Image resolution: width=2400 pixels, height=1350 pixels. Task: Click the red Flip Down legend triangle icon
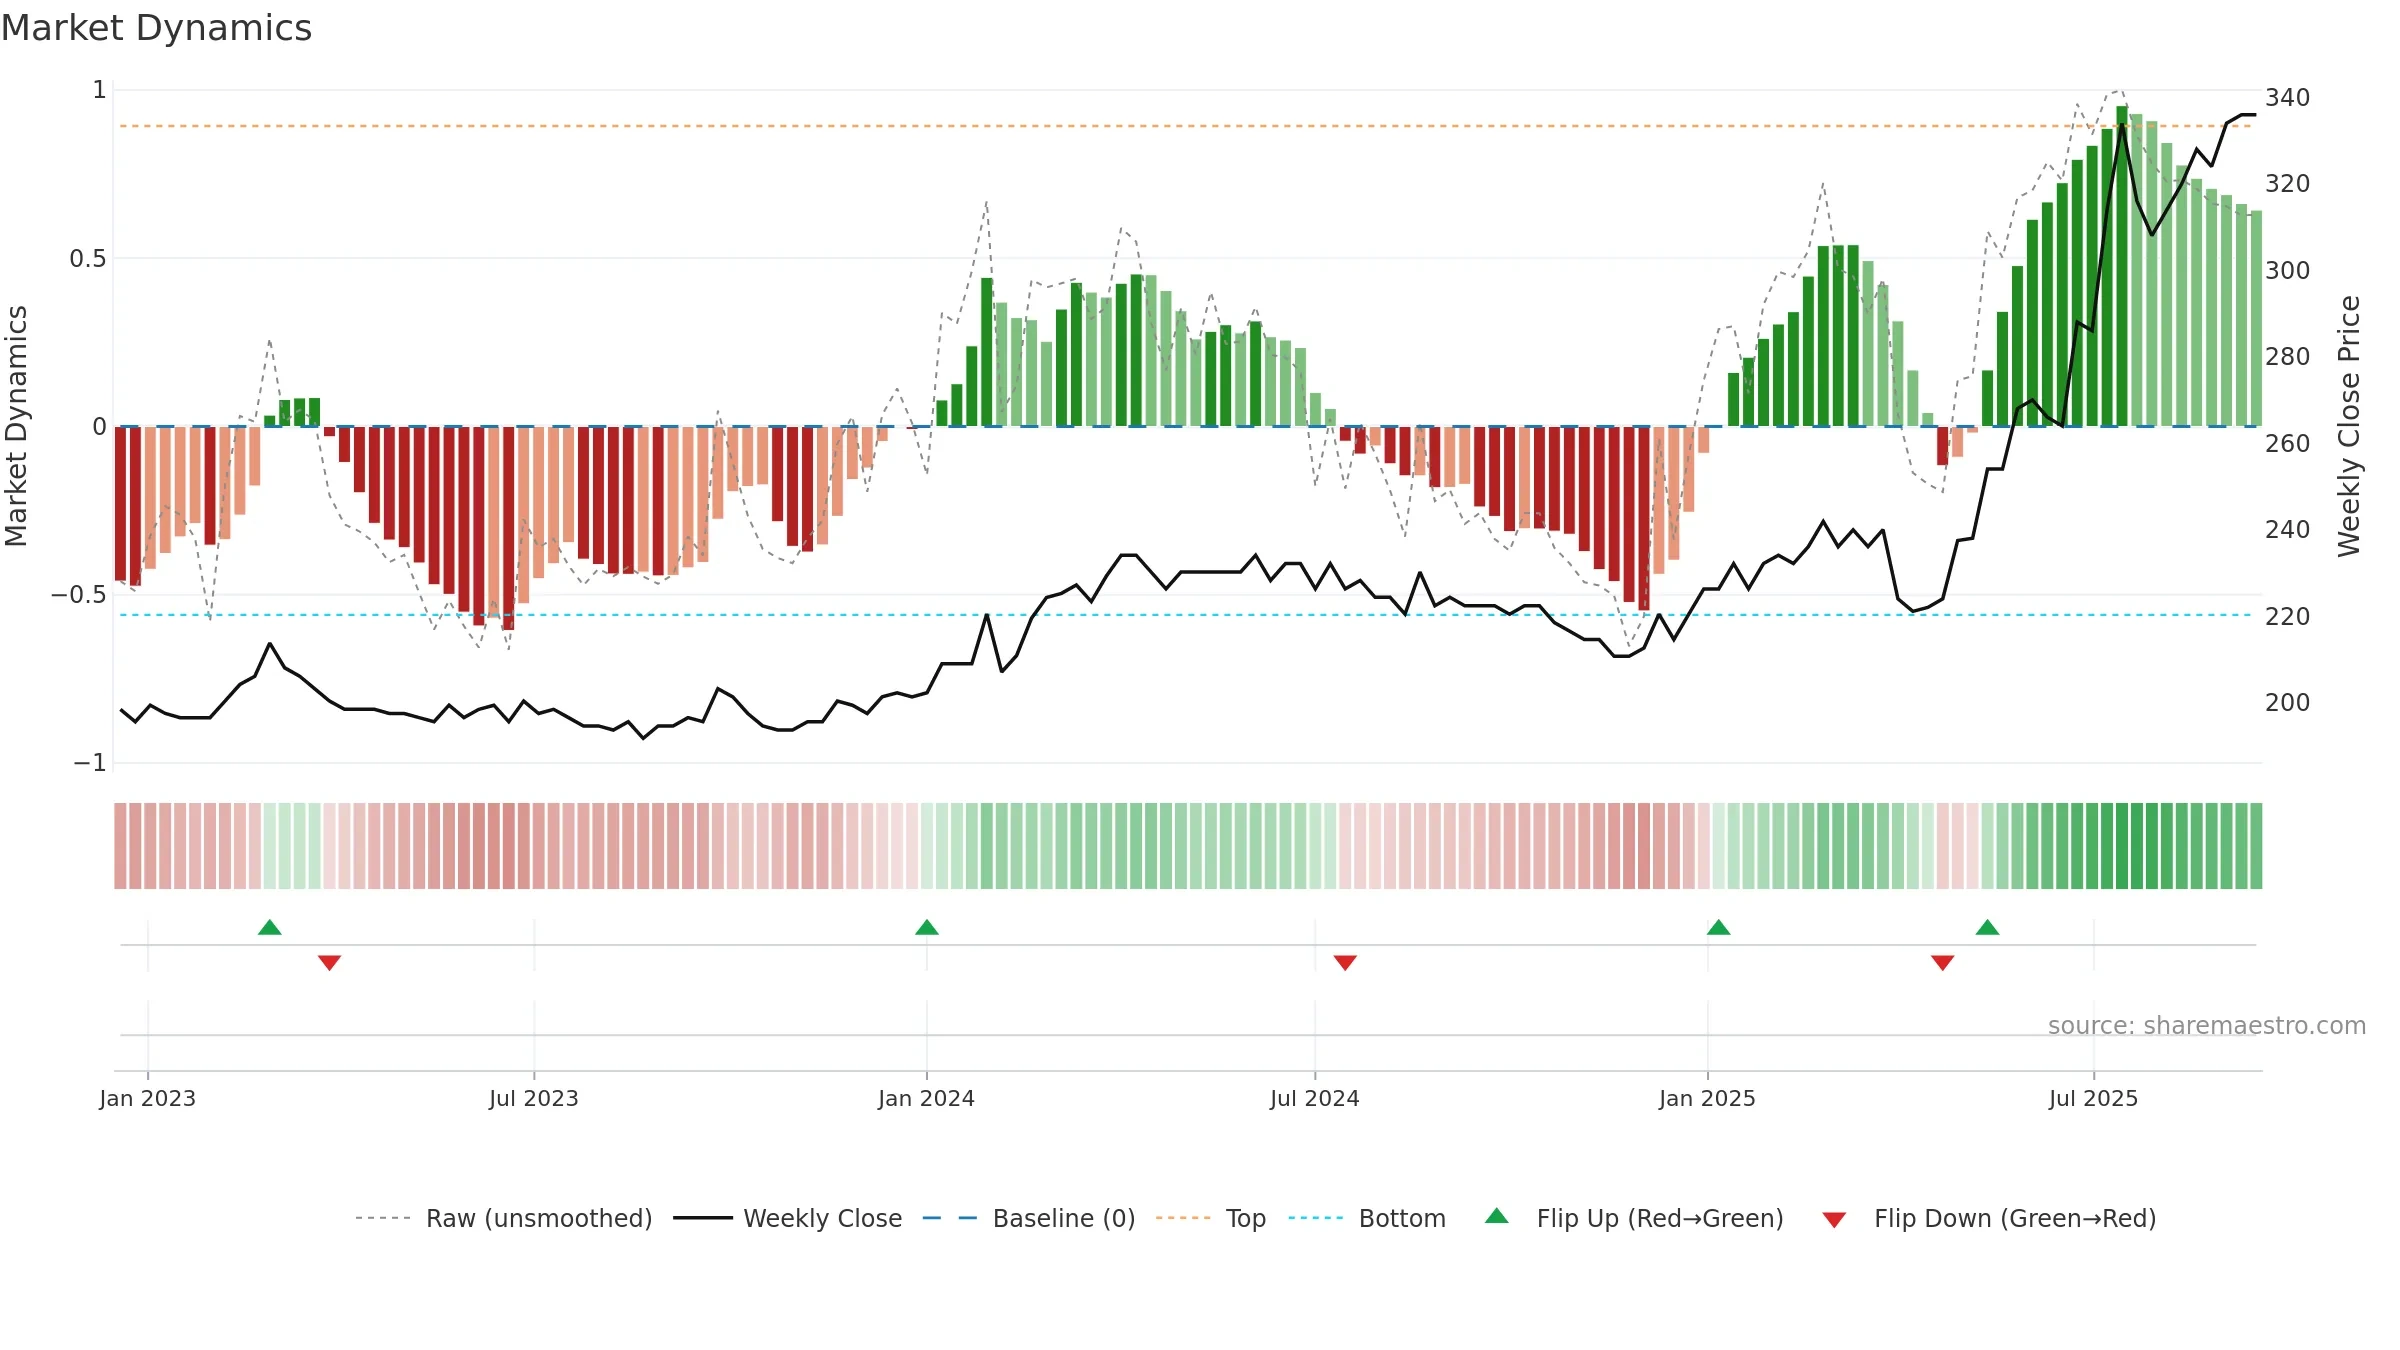pyautogui.click(x=1834, y=1220)
